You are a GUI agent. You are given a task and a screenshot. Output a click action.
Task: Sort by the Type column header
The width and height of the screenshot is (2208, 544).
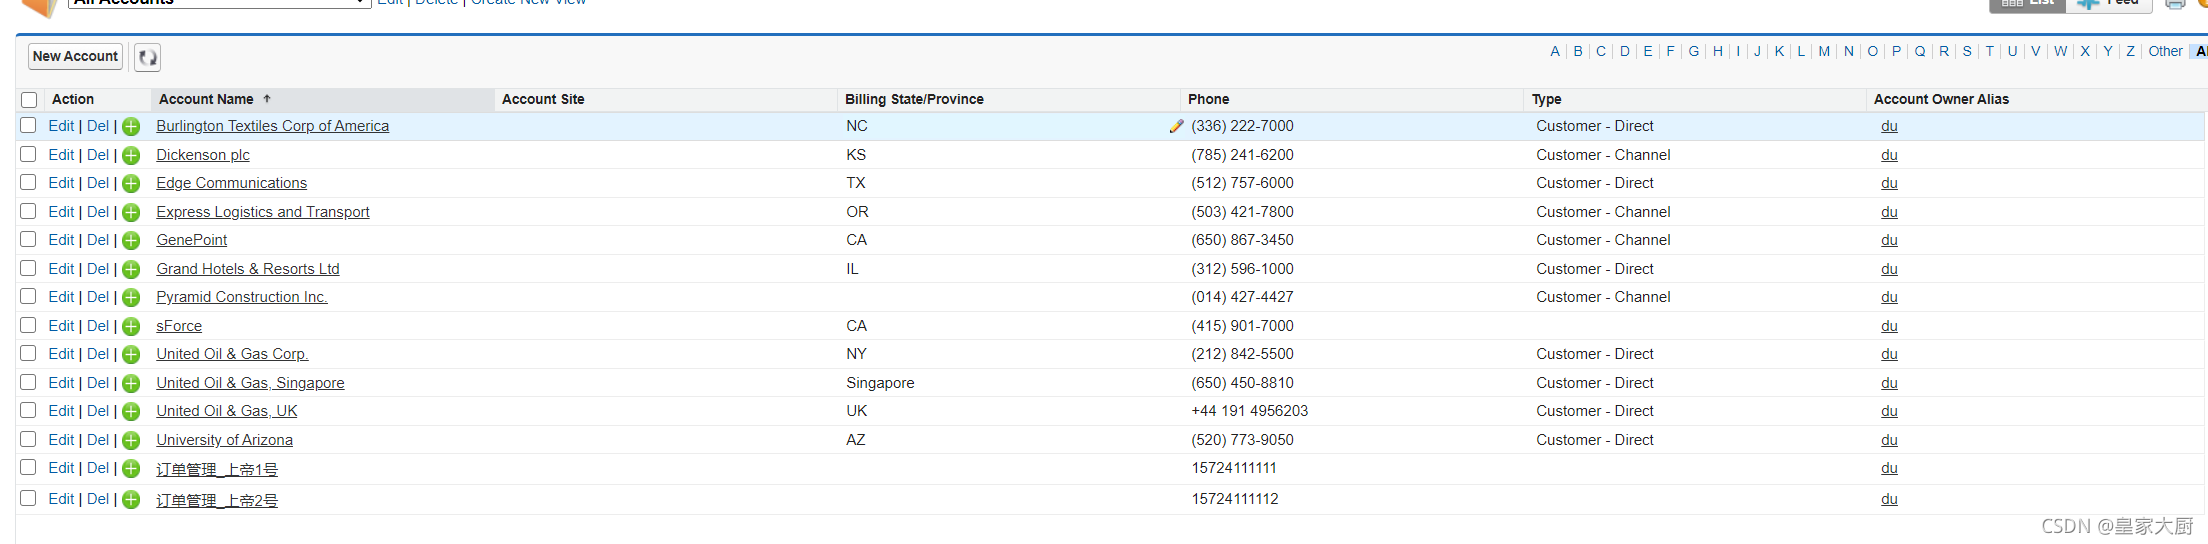(x=1546, y=99)
